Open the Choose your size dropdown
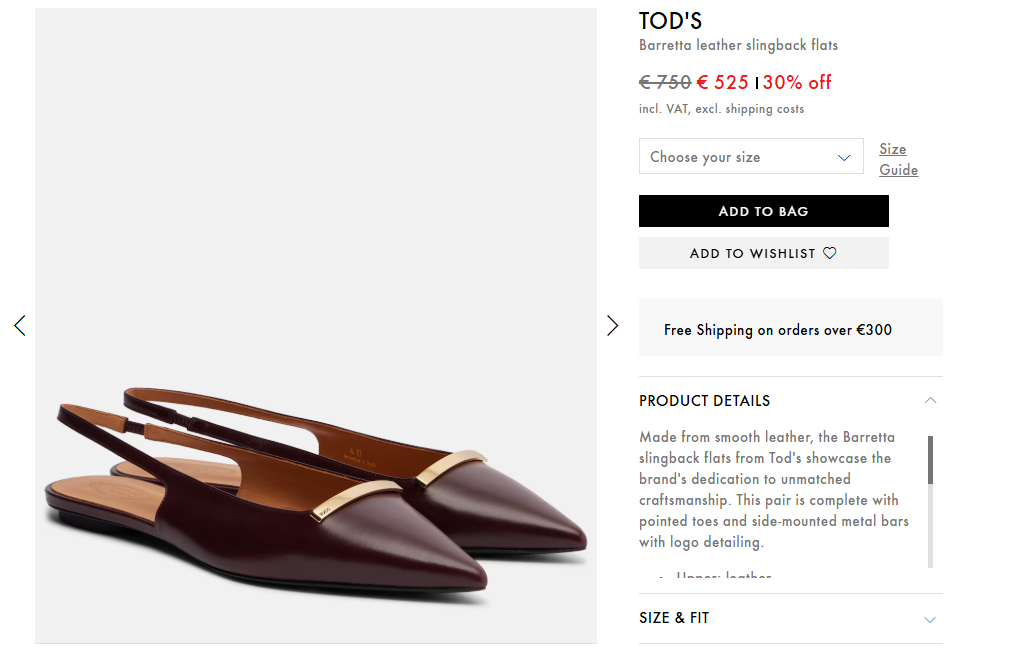Viewport: 1022px width, 661px height. 740,157
